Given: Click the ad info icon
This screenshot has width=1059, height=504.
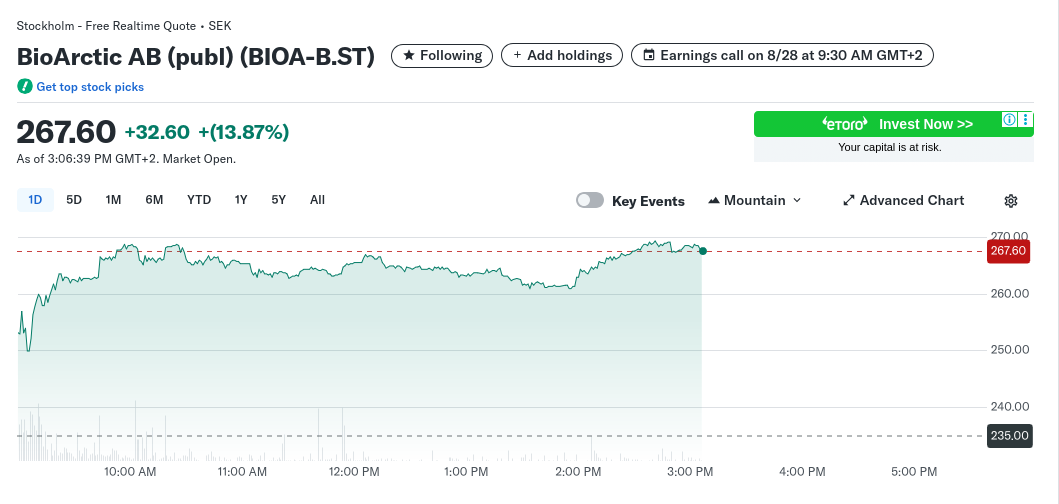Looking at the screenshot, I should (1010, 120).
